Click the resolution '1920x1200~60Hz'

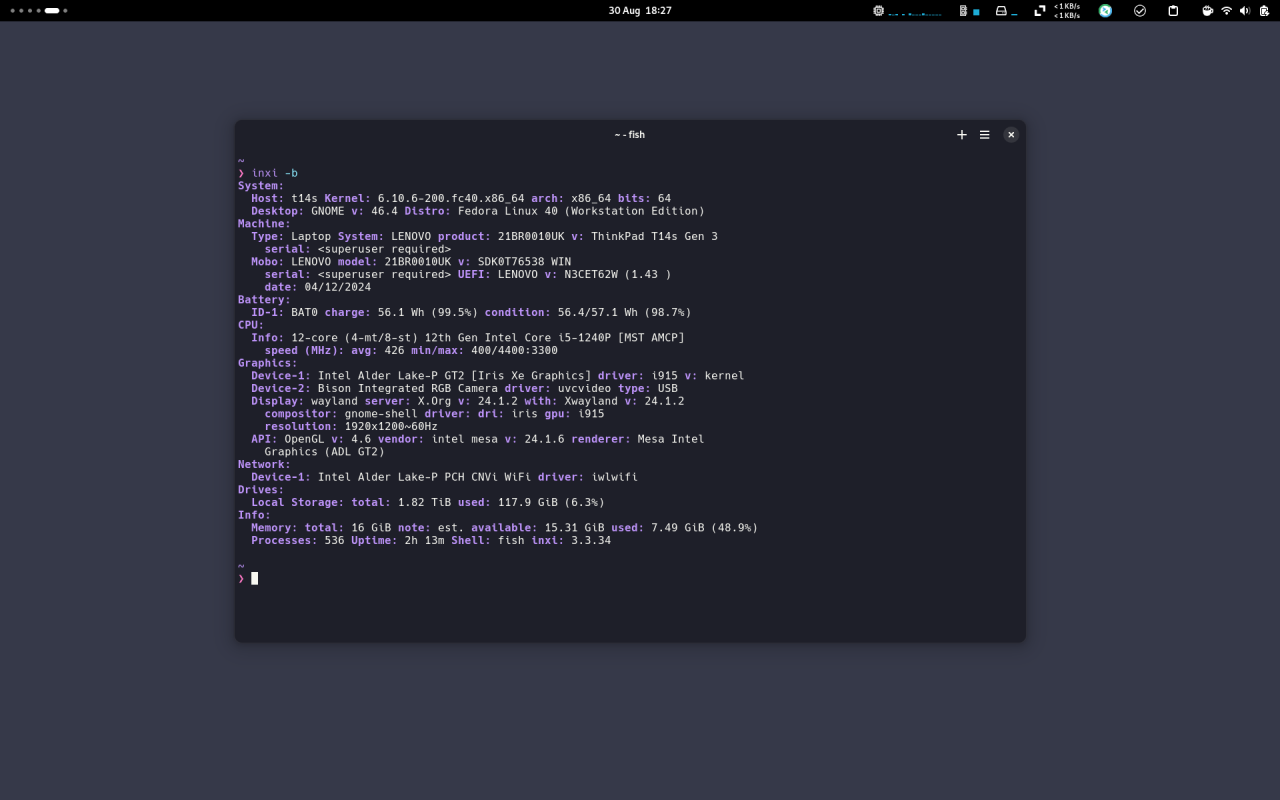[391, 426]
